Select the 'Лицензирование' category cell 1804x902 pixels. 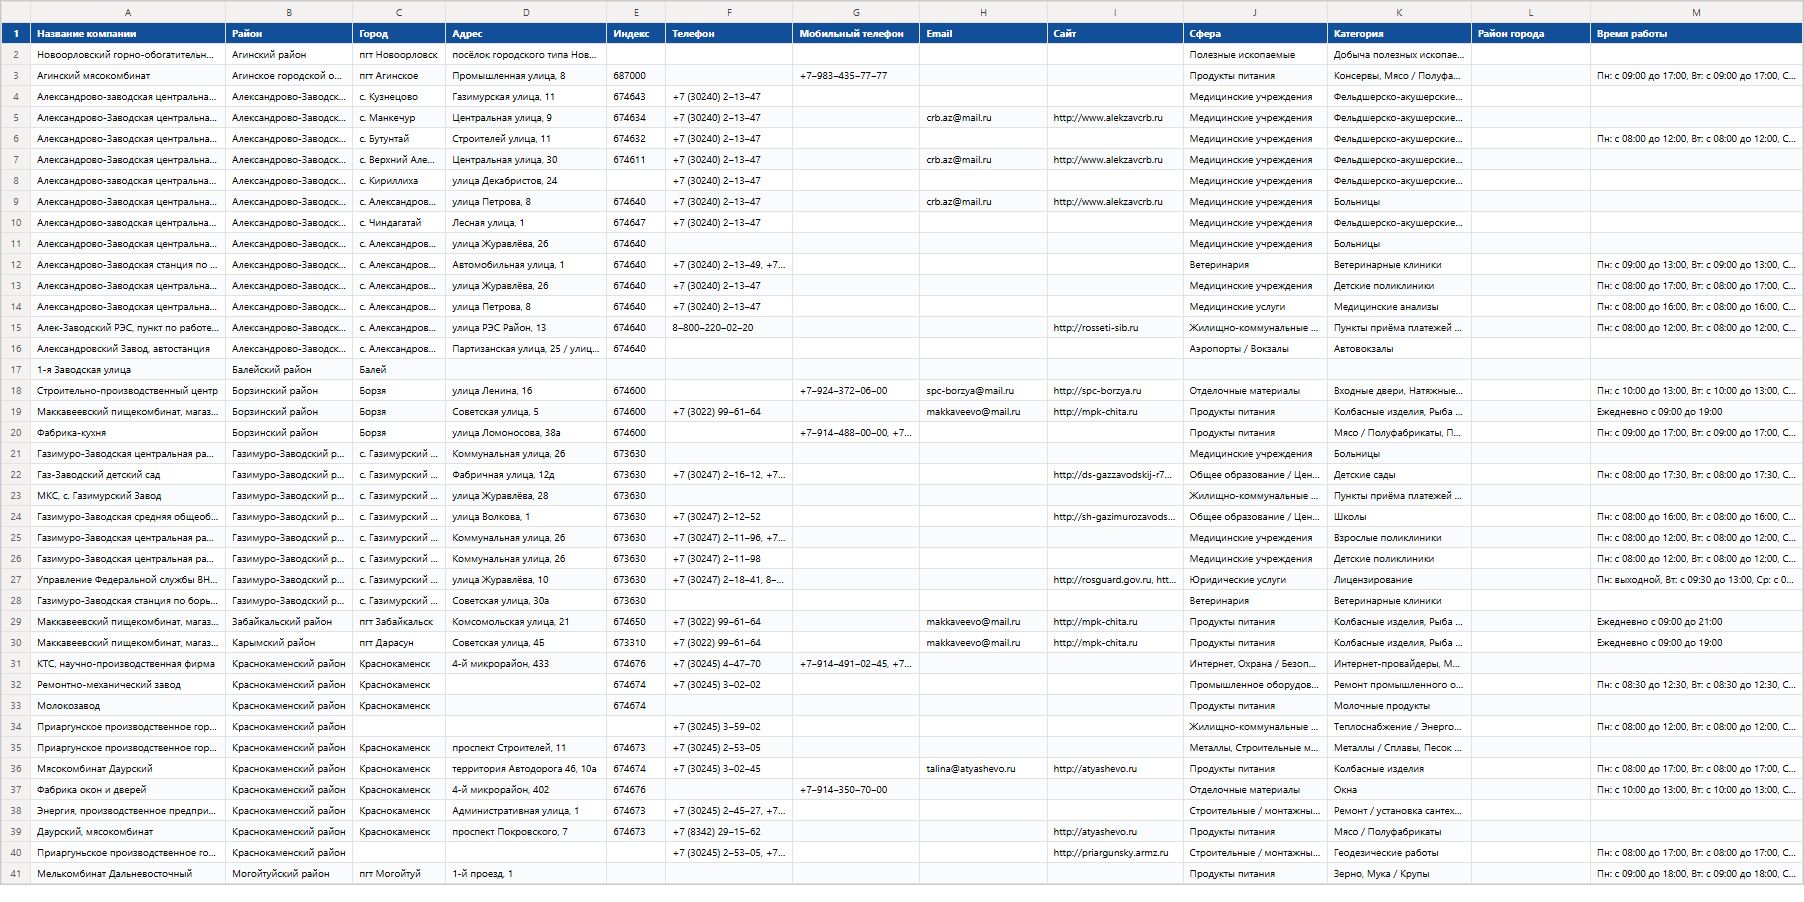[x=1399, y=580]
